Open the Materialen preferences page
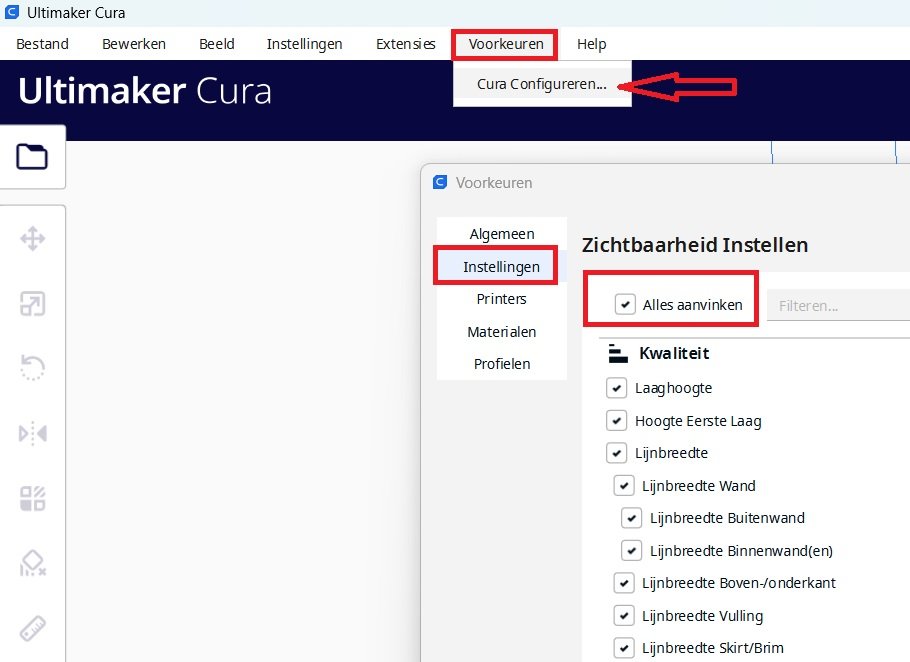The image size is (910, 662). coord(501,332)
